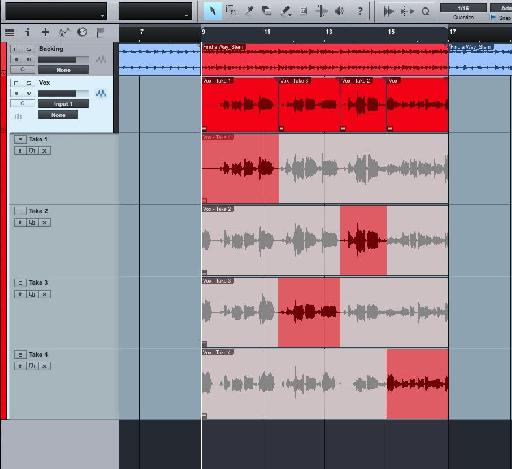
Task: Click the Vox layers icon
Action: click(19, 116)
